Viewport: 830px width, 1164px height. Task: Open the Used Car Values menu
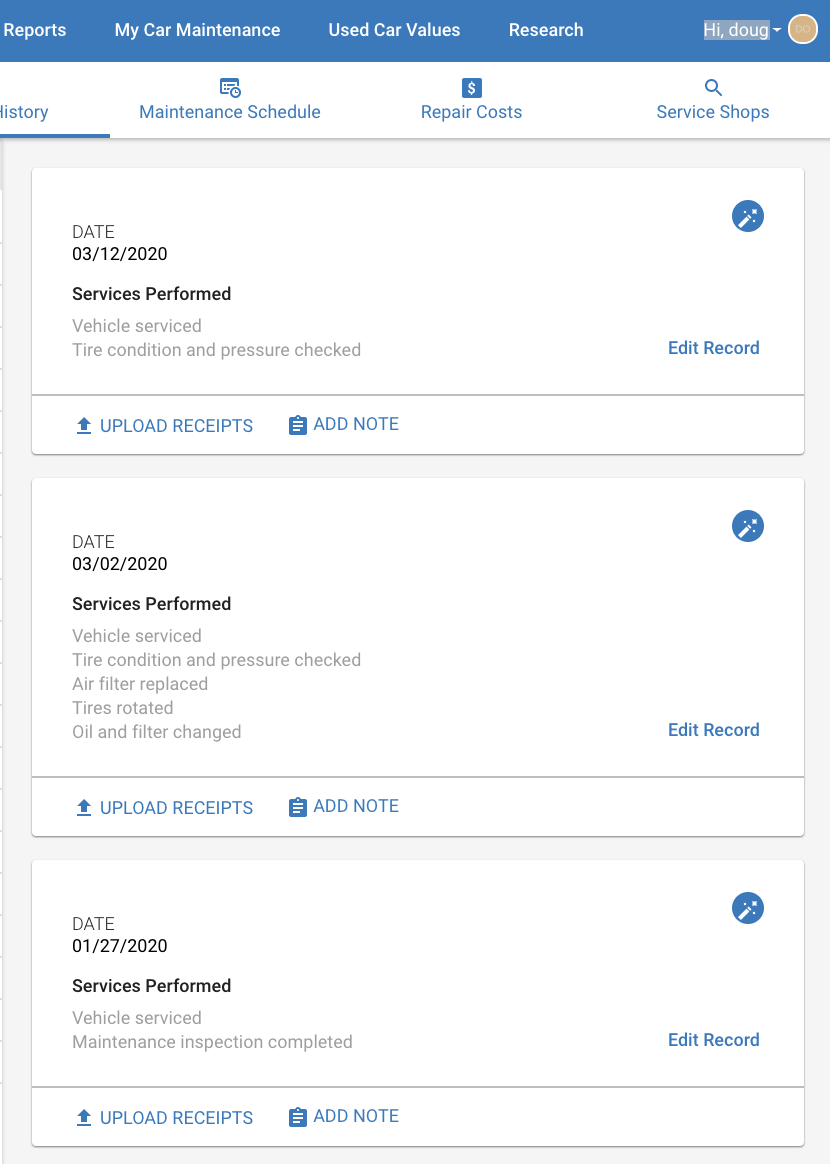394,30
